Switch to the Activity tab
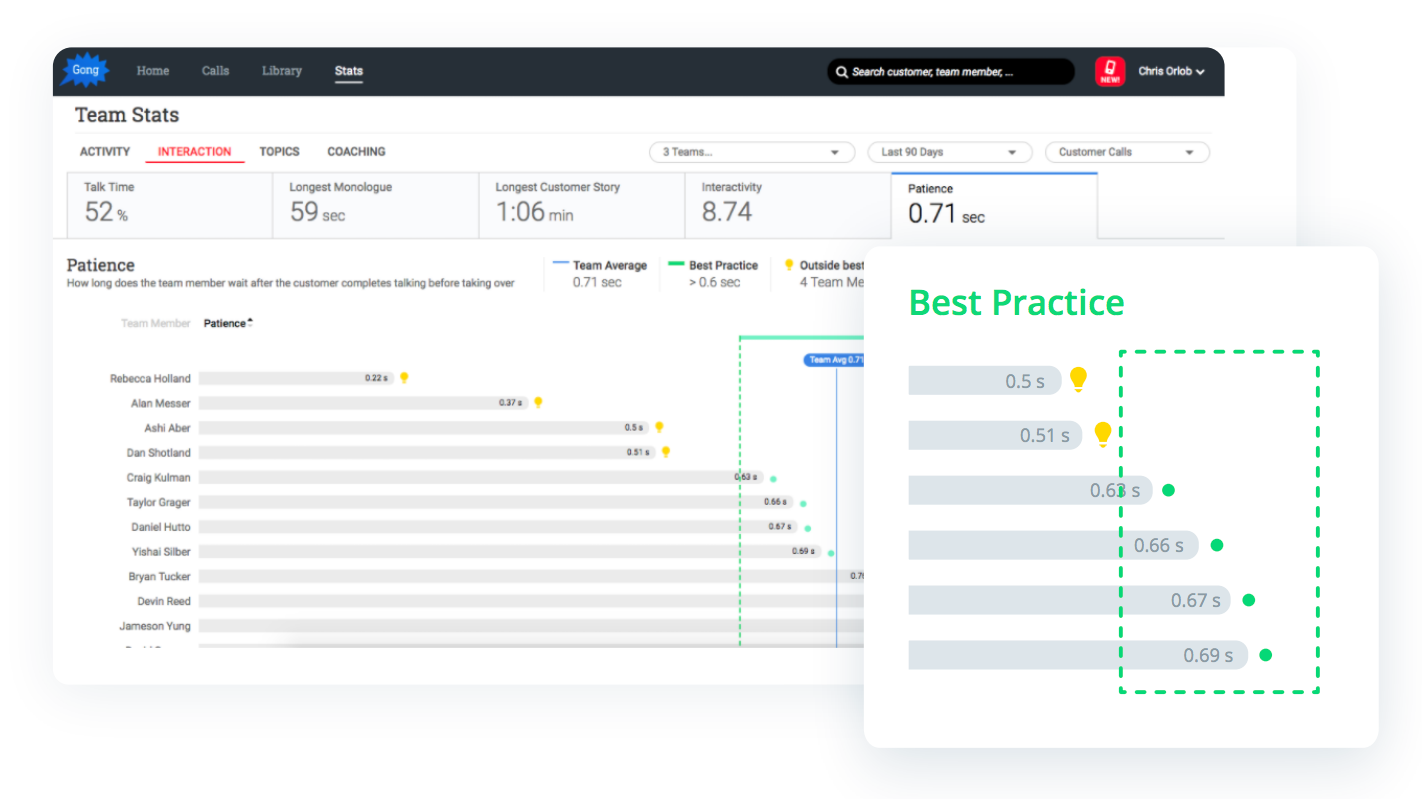Viewport: 1422px width, 799px height. pyautogui.click(x=105, y=152)
